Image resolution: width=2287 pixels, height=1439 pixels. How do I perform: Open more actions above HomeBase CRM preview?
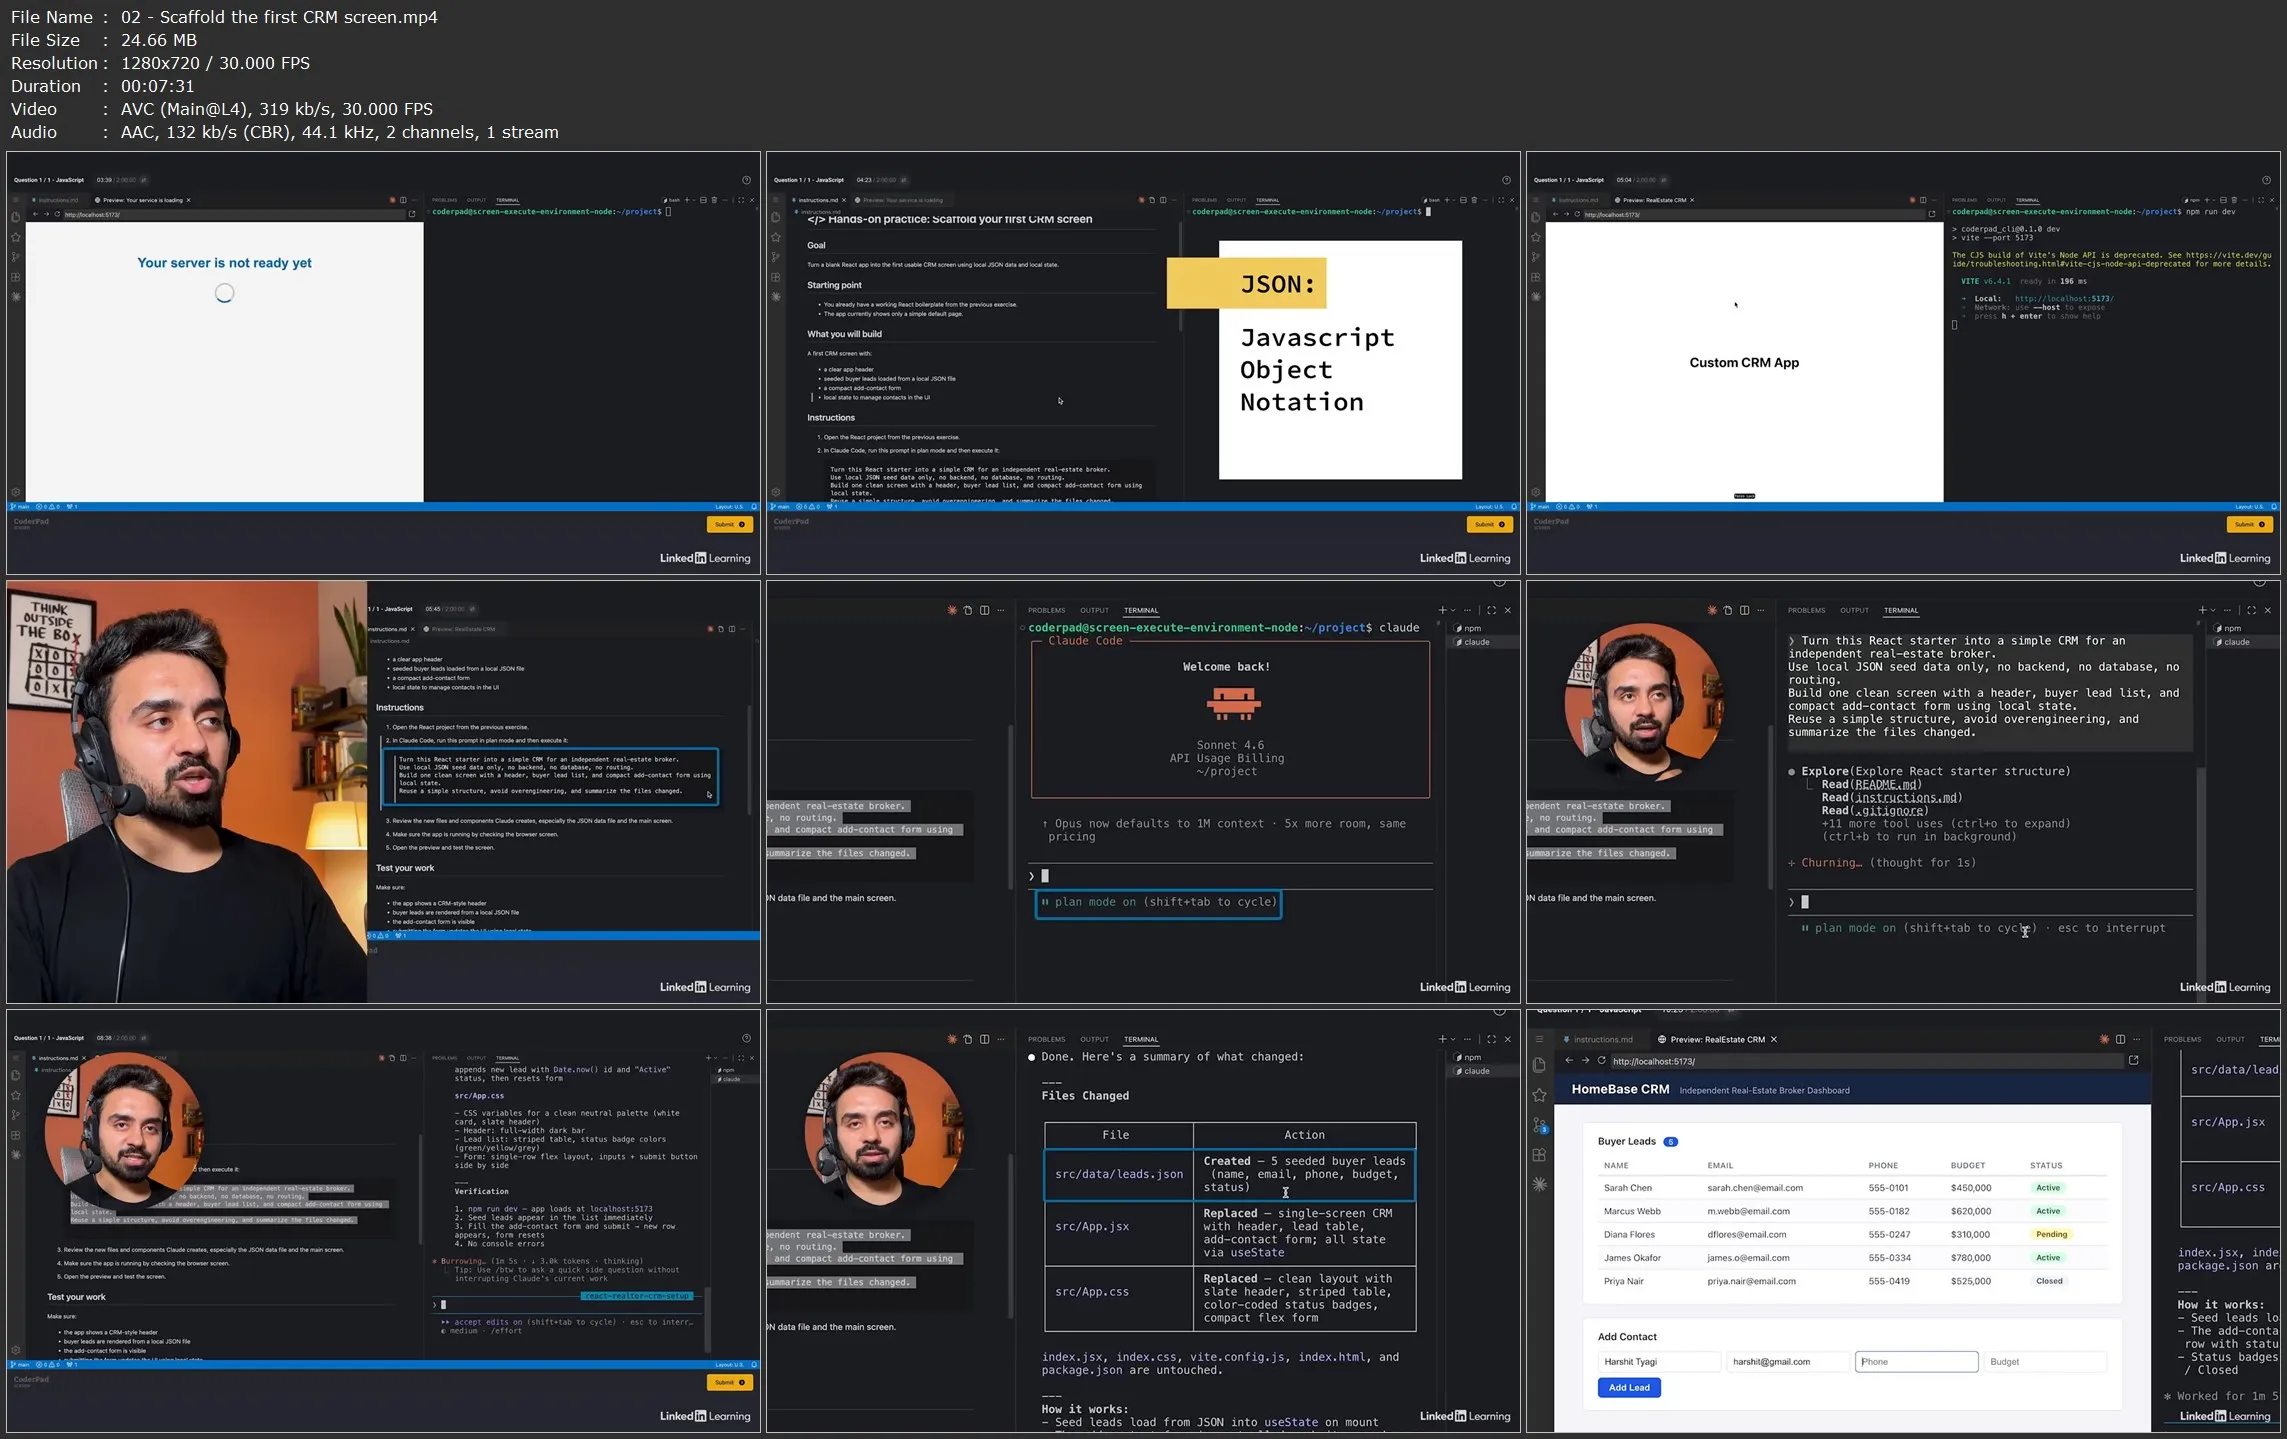pos(2136,1039)
